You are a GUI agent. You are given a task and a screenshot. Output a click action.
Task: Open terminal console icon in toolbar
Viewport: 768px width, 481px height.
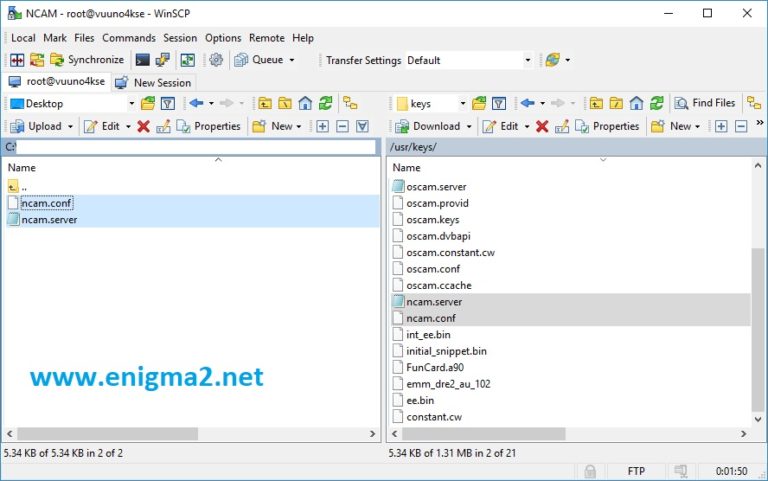pyautogui.click(x=143, y=60)
